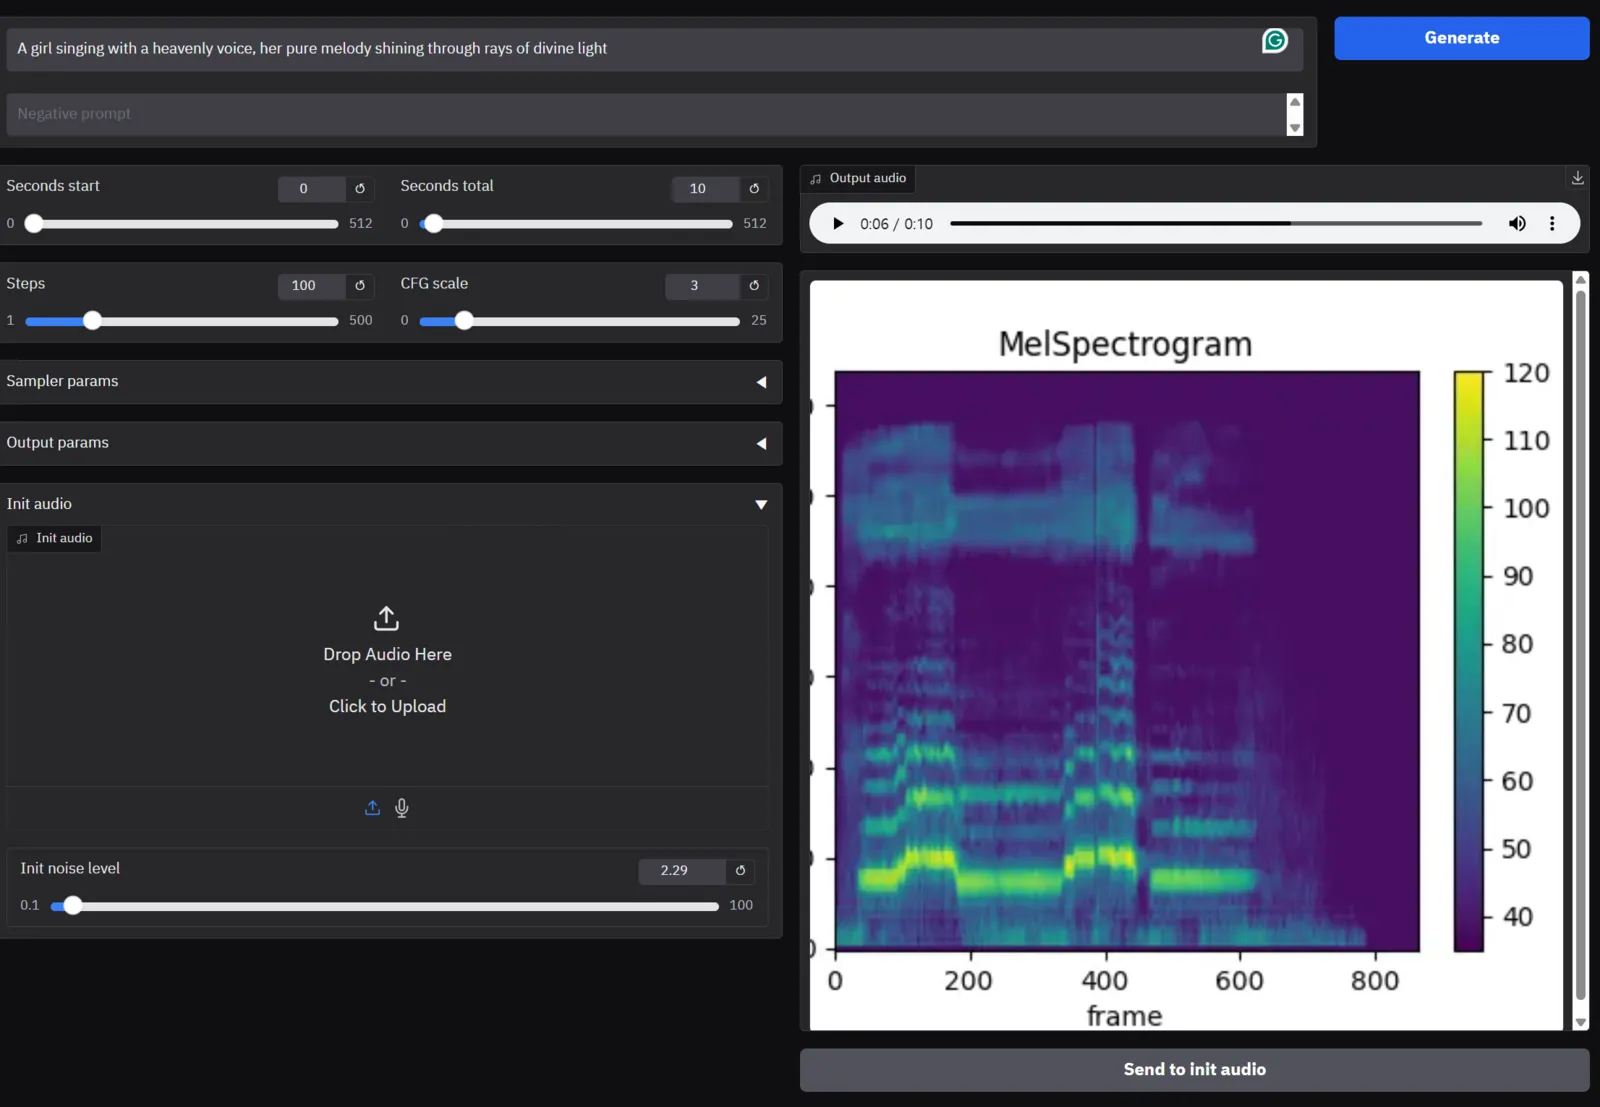Open the audio player more options menu
The image size is (1600, 1107).
pos(1552,224)
